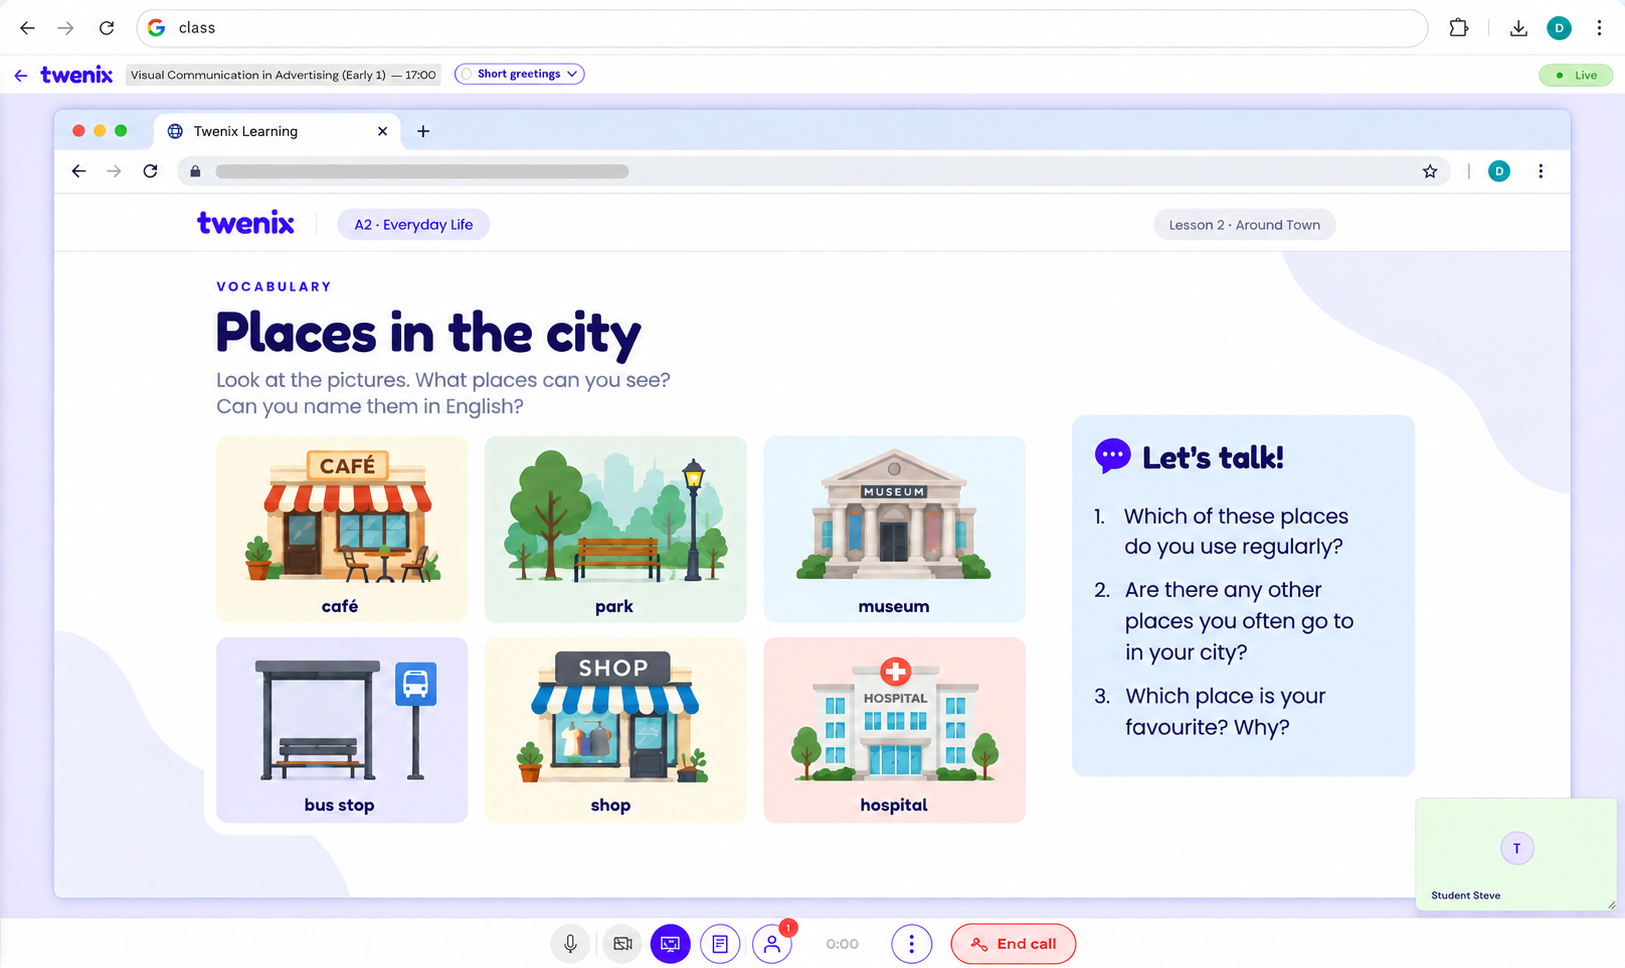Bookmark page with the star icon
This screenshot has width=1625, height=968.
click(x=1430, y=171)
